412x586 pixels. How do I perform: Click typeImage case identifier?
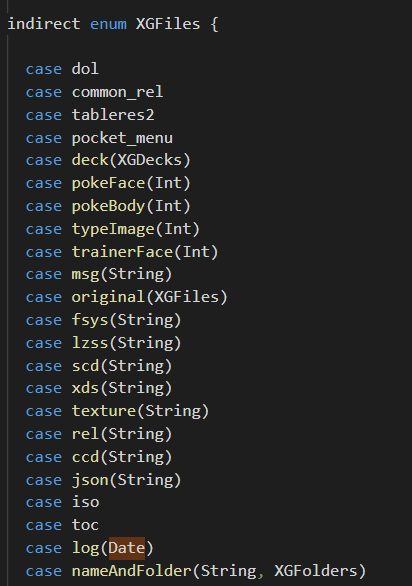[x=113, y=229]
